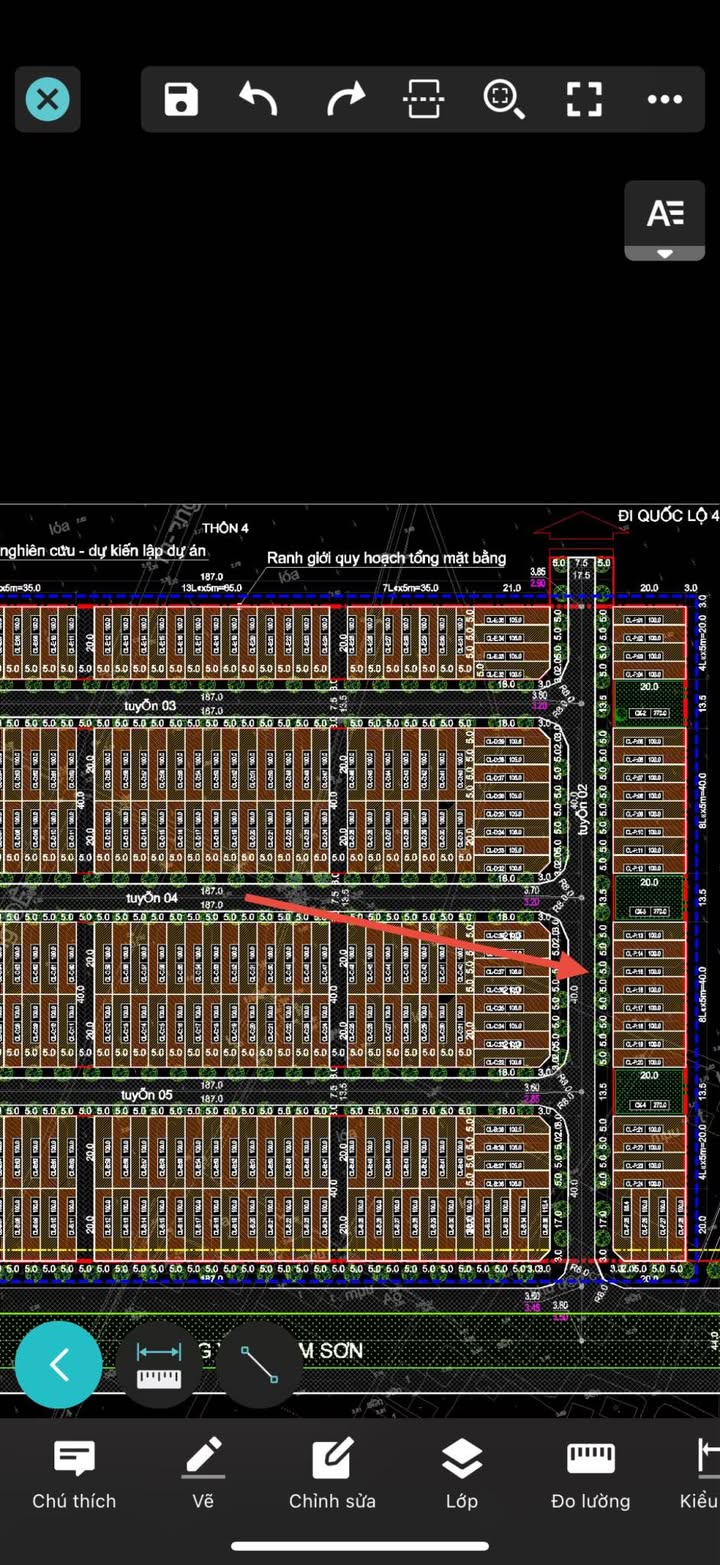Open the Lớp layers tab
The height and width of the screenshot is (1565, 720).
click(462, 1475)
